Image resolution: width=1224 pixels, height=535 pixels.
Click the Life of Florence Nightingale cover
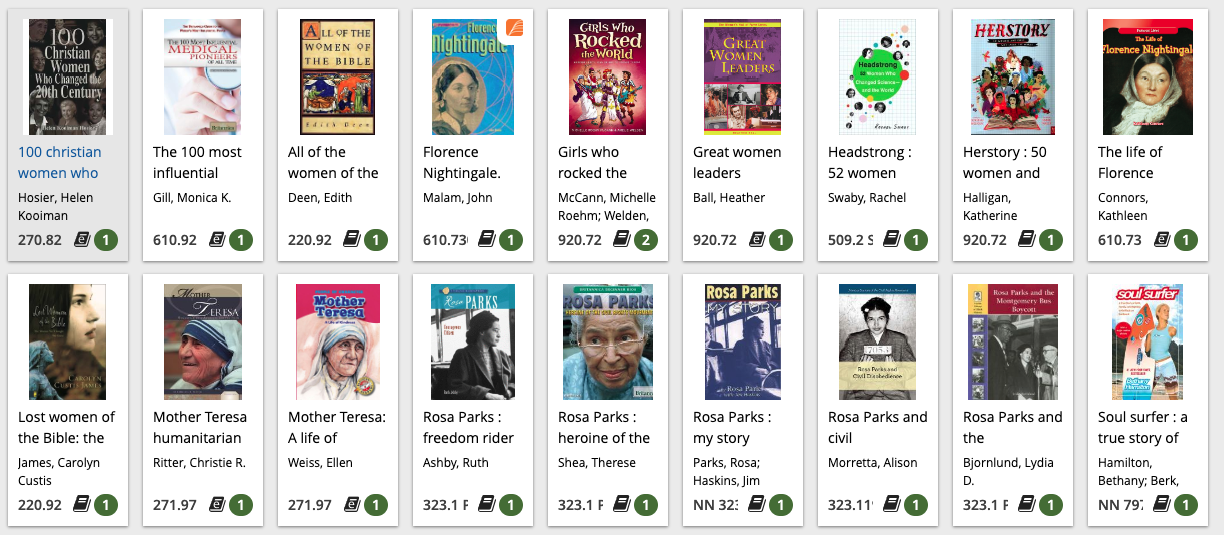point(1147,77)
